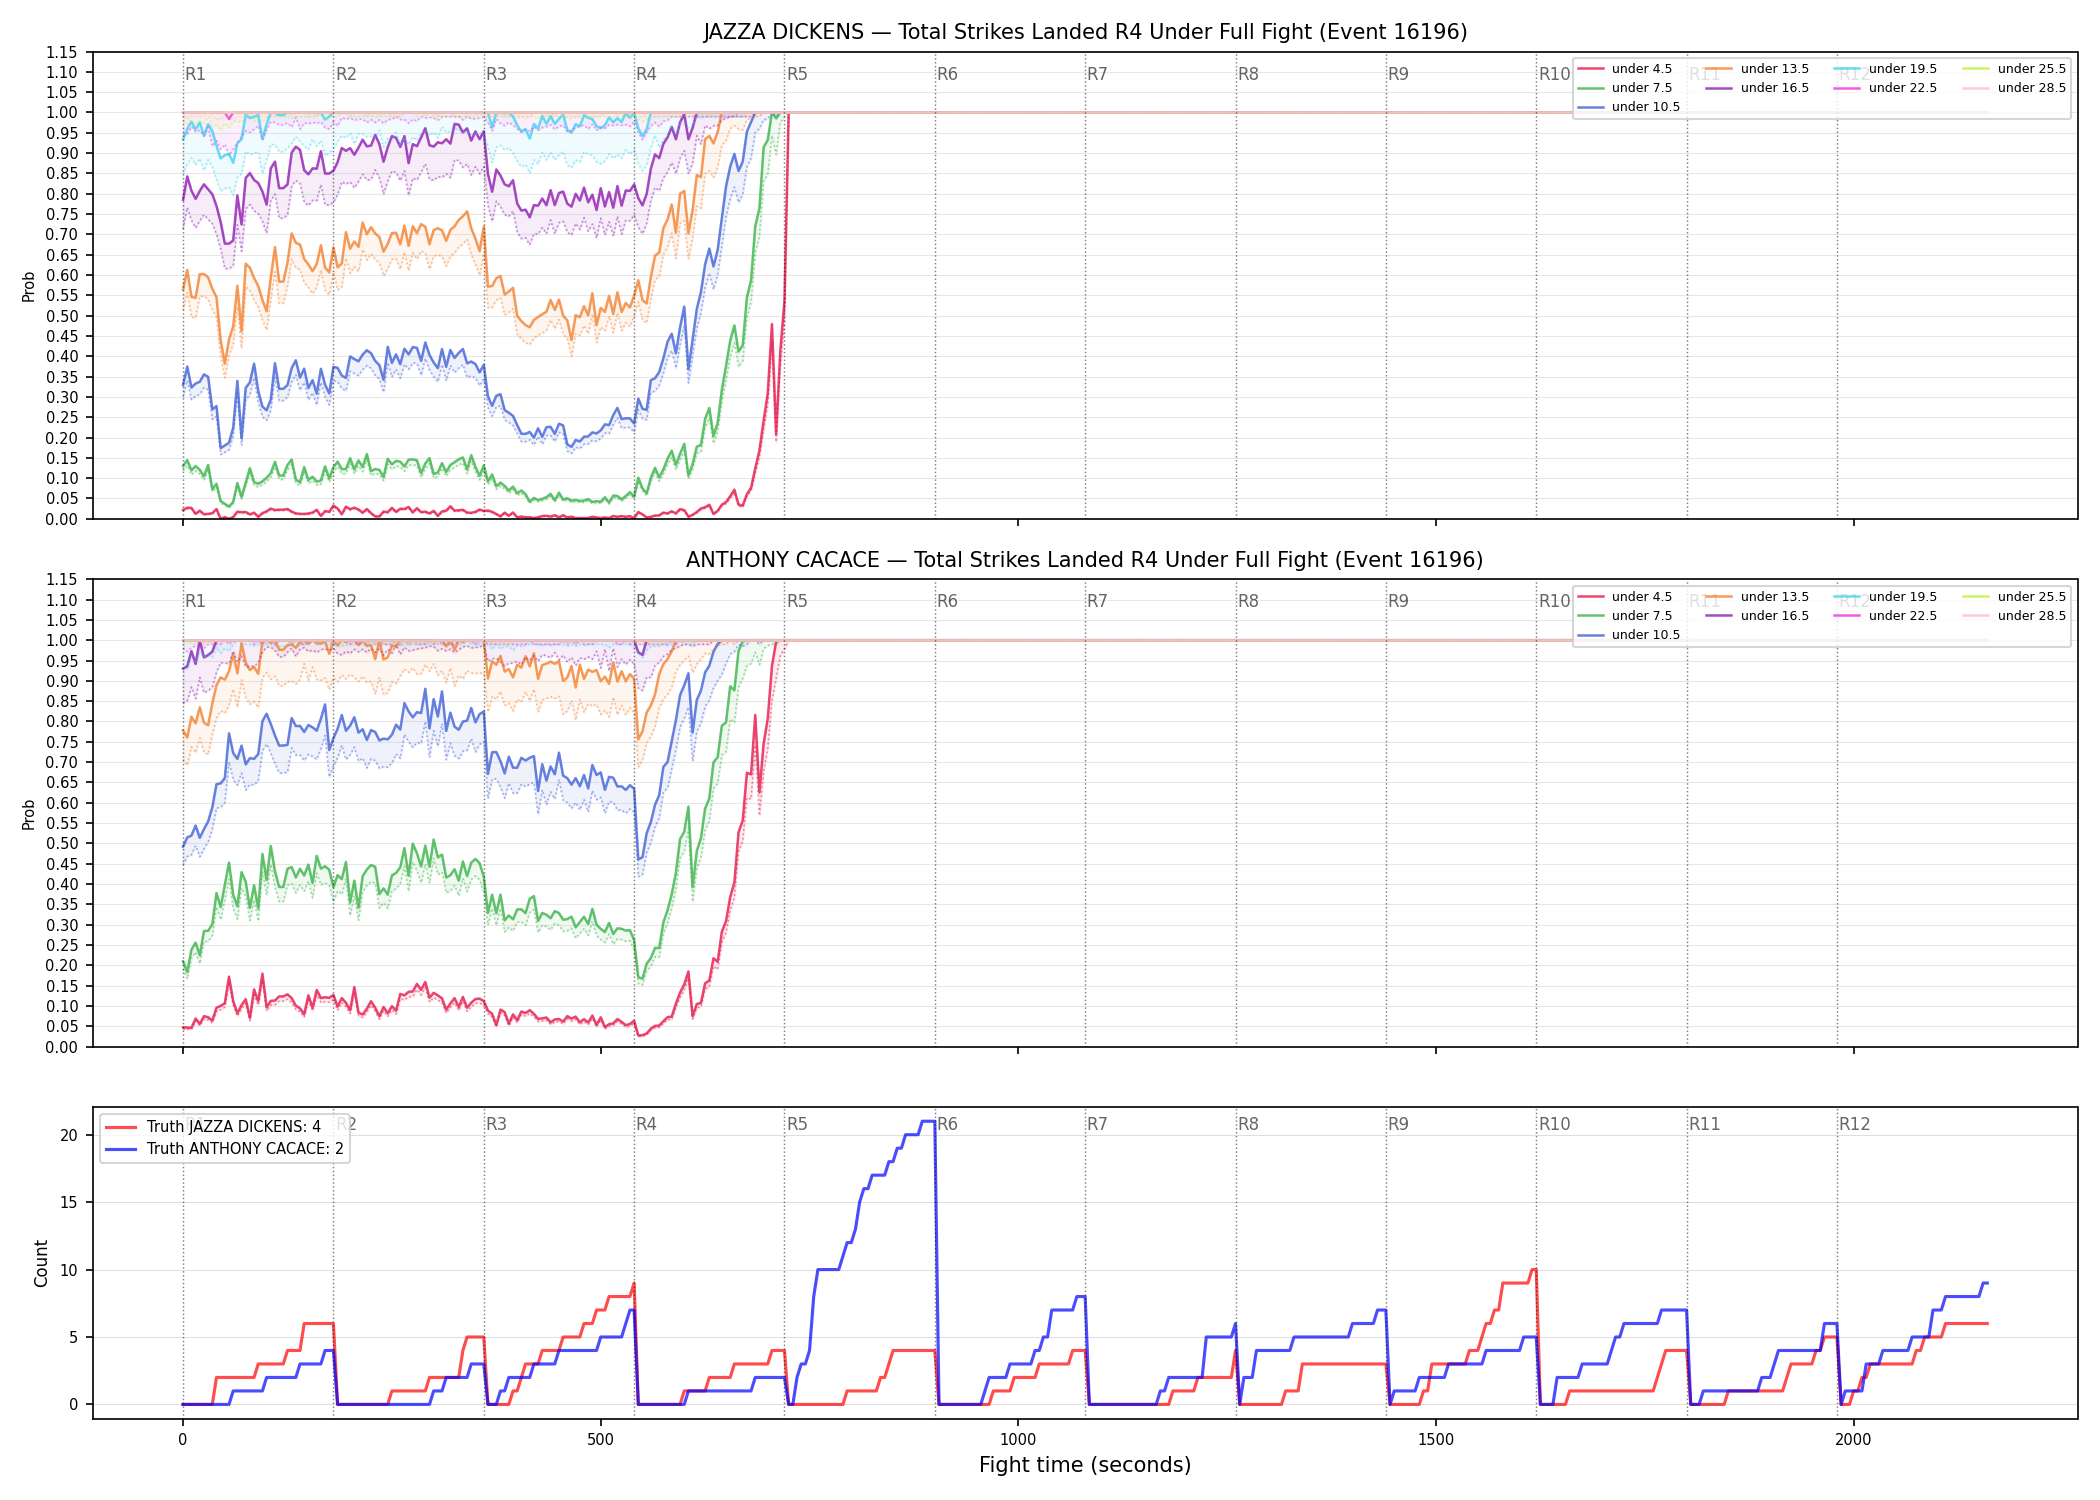Select the JAZZA DICKENS chart title
The height and width of the screenshot is (1500, 2100).
[1085, 32]
